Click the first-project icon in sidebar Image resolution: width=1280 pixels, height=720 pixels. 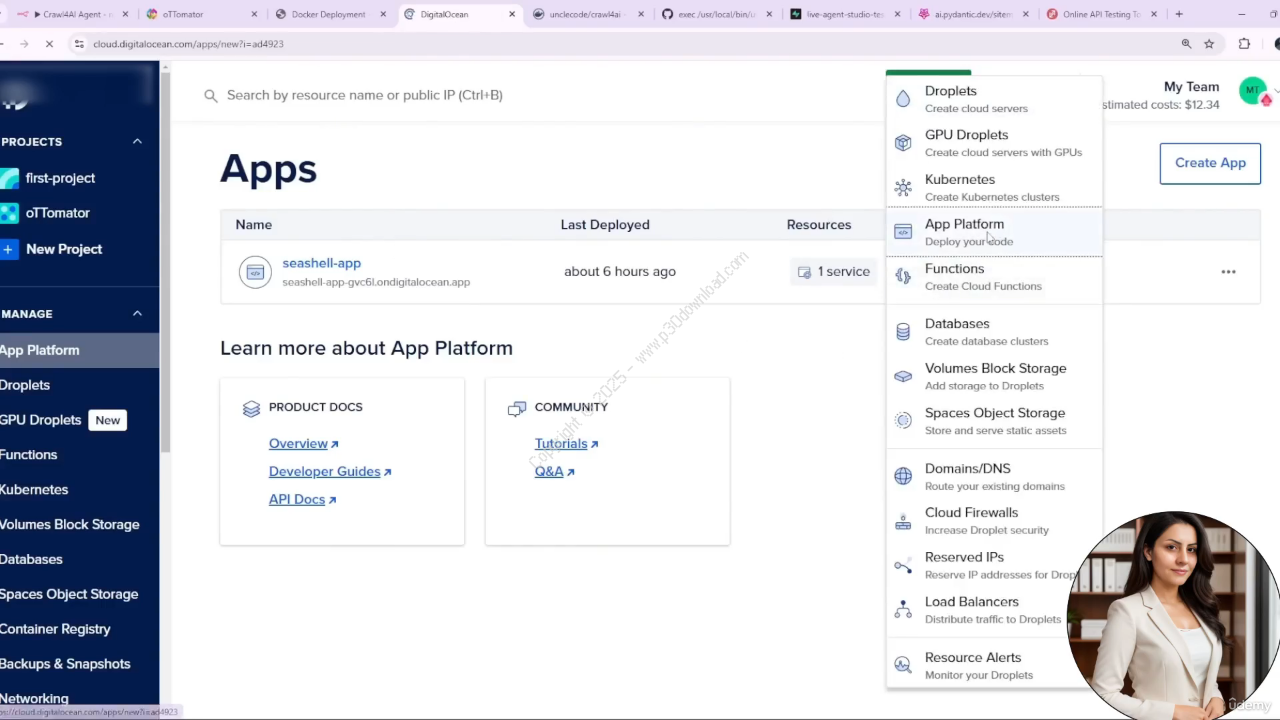(x=9, y=178)
